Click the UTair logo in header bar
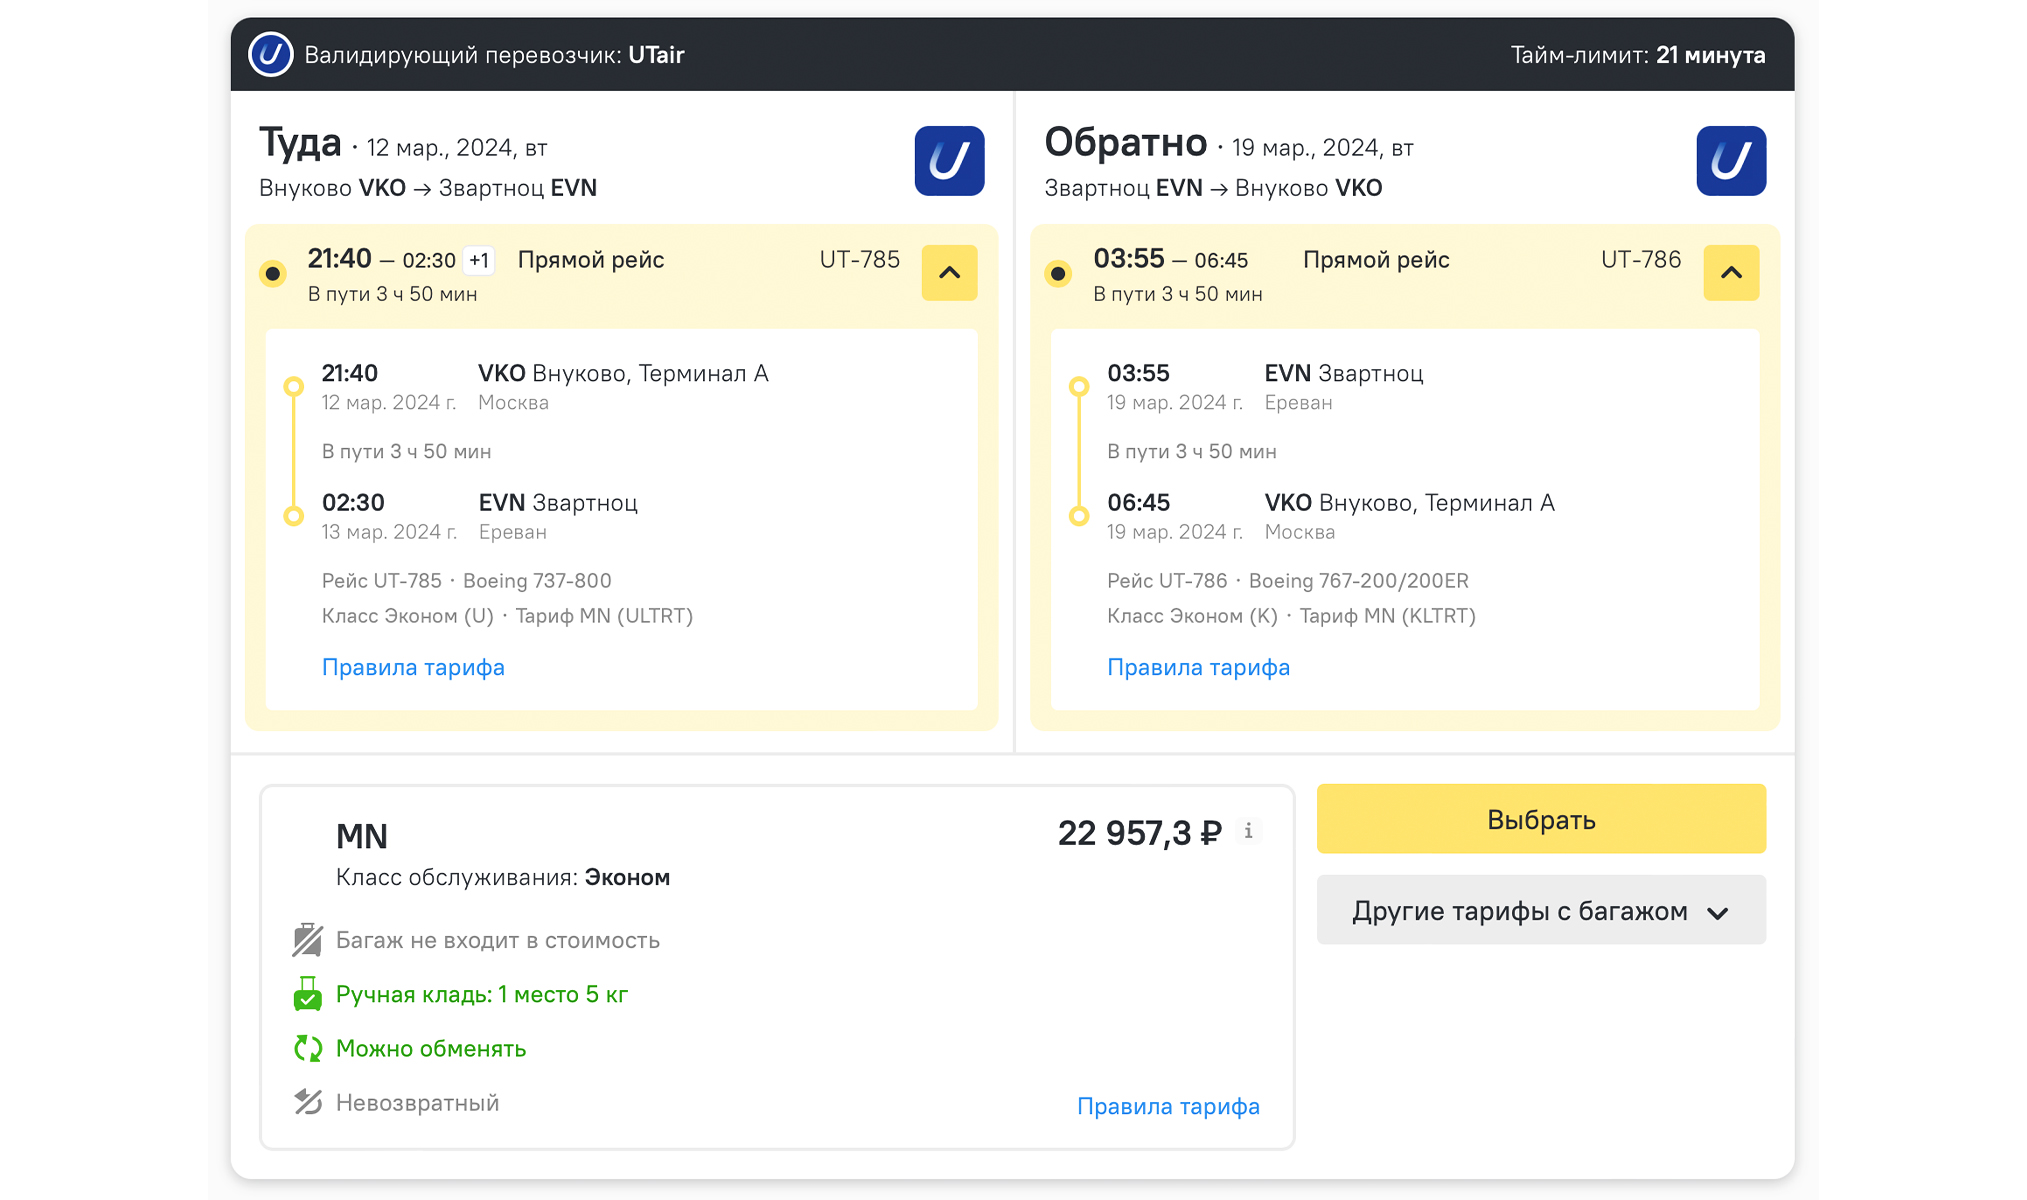The image size is (2027, 1200). [x=270, y=54]
